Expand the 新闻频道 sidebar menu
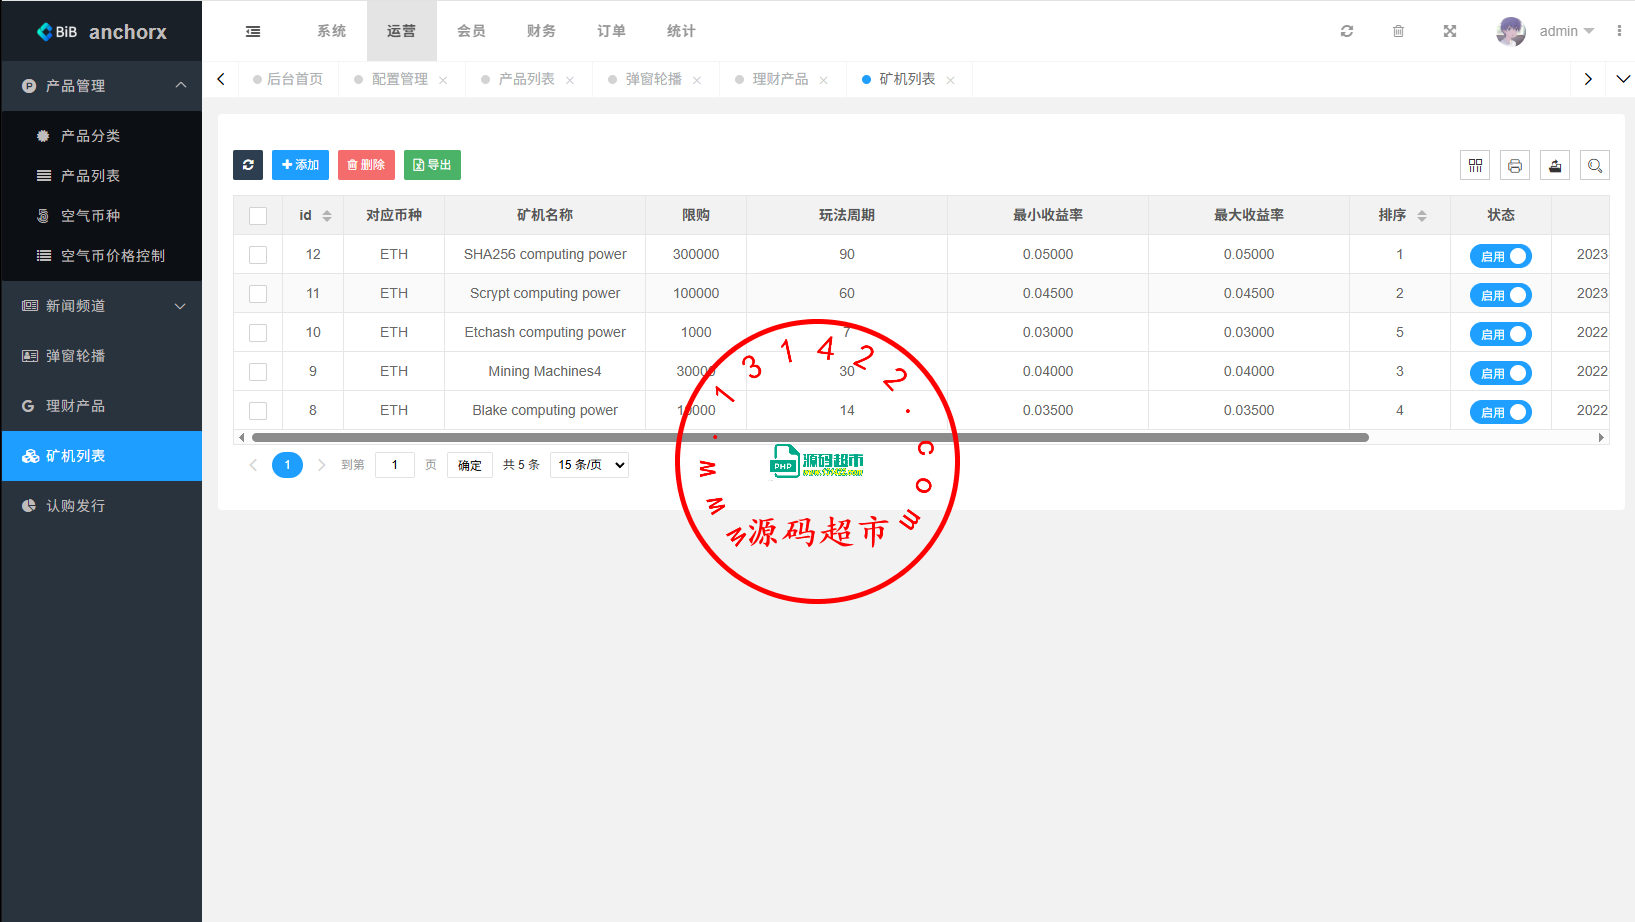Image resolution: width=1635 pixels, height=922 pixels. pos(101,305)
